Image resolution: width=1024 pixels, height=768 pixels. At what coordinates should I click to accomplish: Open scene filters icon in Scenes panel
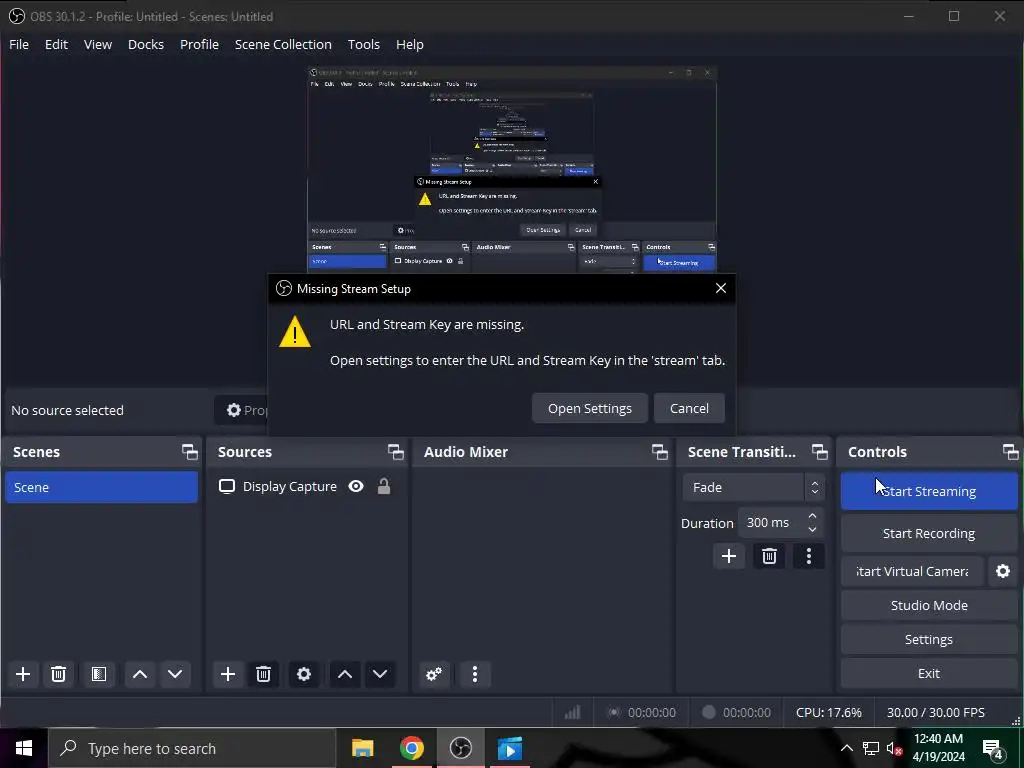click(99, 674)
